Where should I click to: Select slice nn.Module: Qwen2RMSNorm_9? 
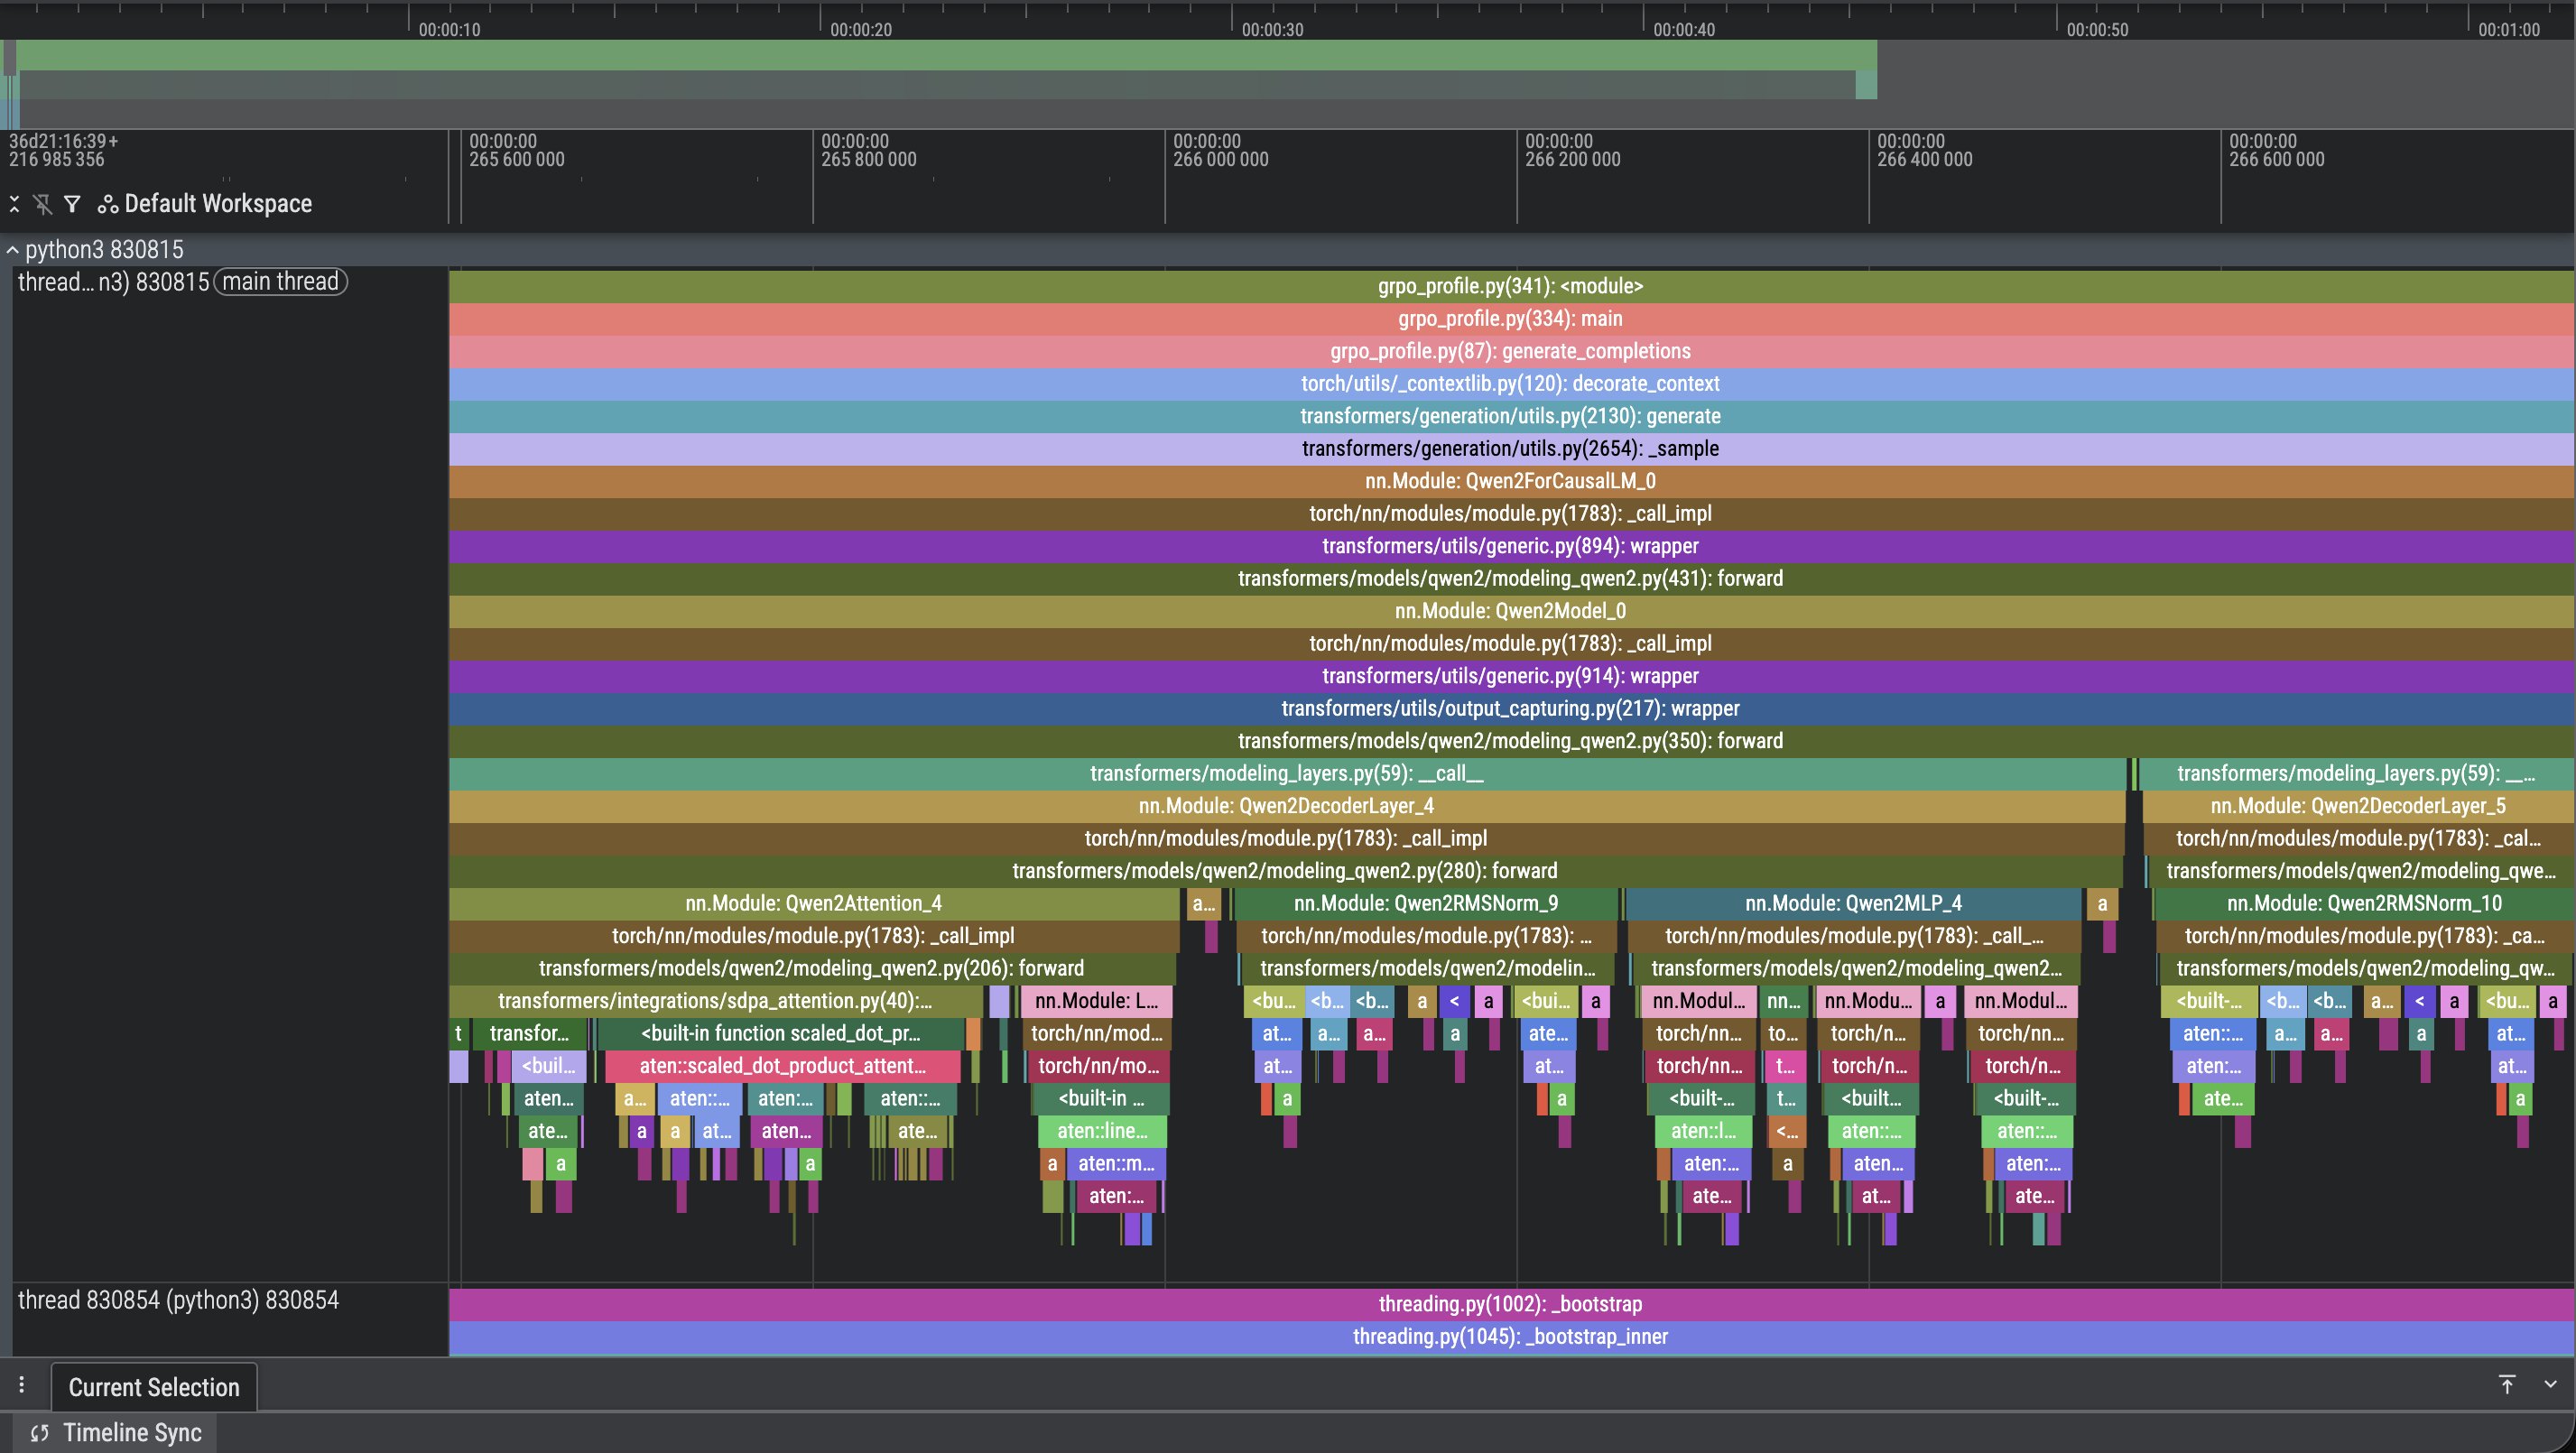tap(1426, 904)
